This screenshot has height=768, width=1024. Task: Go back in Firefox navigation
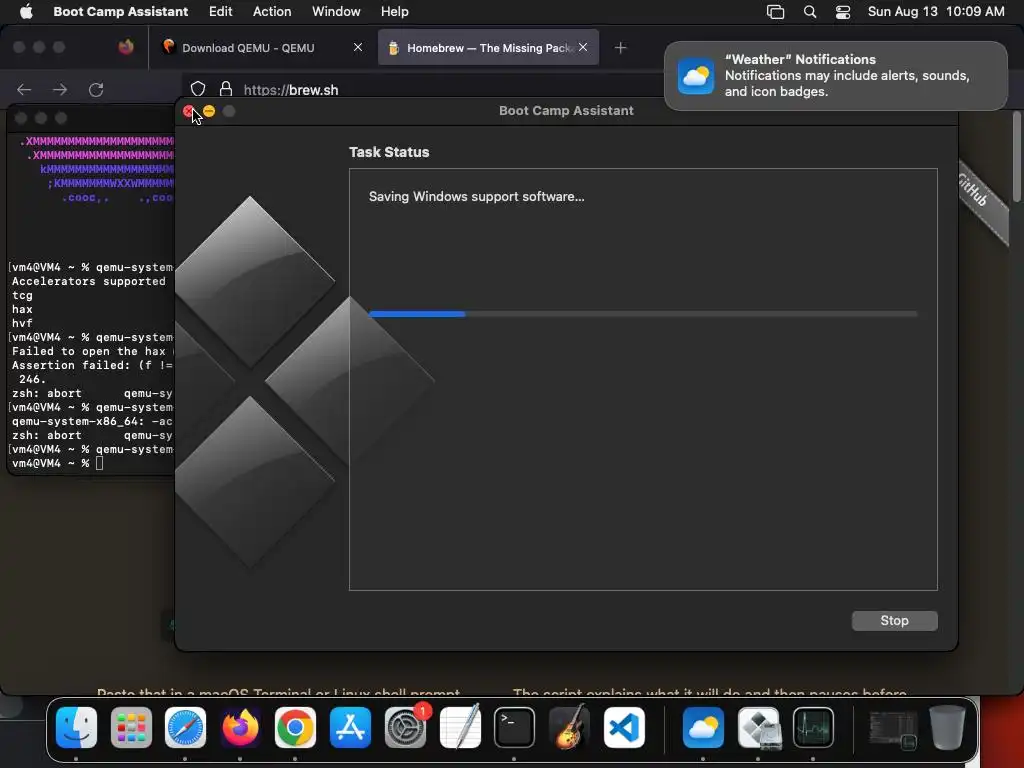(x=24, y=89)
